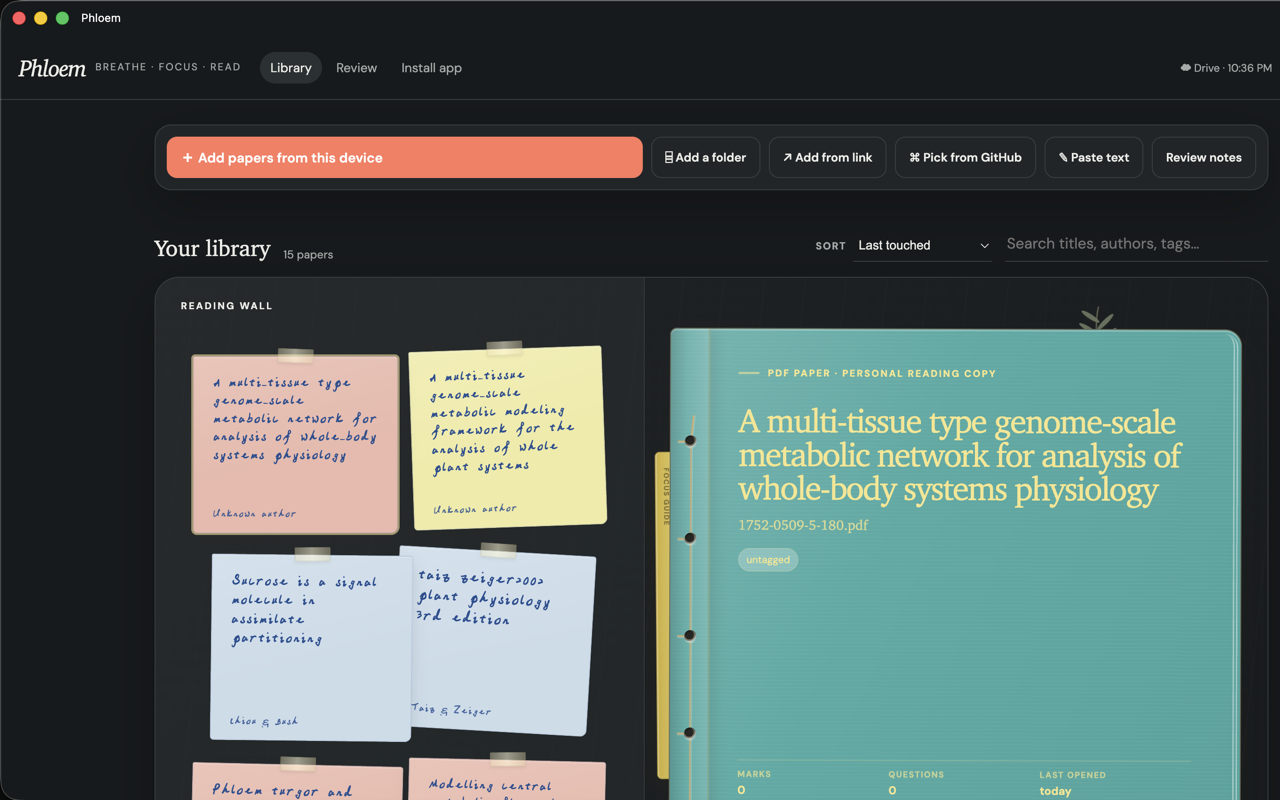Click Pick from GitHub button

(965, 158)
